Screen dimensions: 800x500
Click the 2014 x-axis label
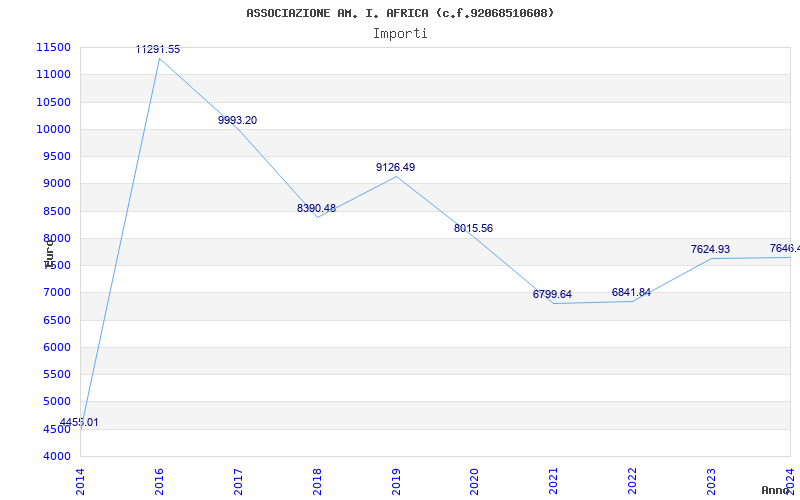(x=80, y=482)
